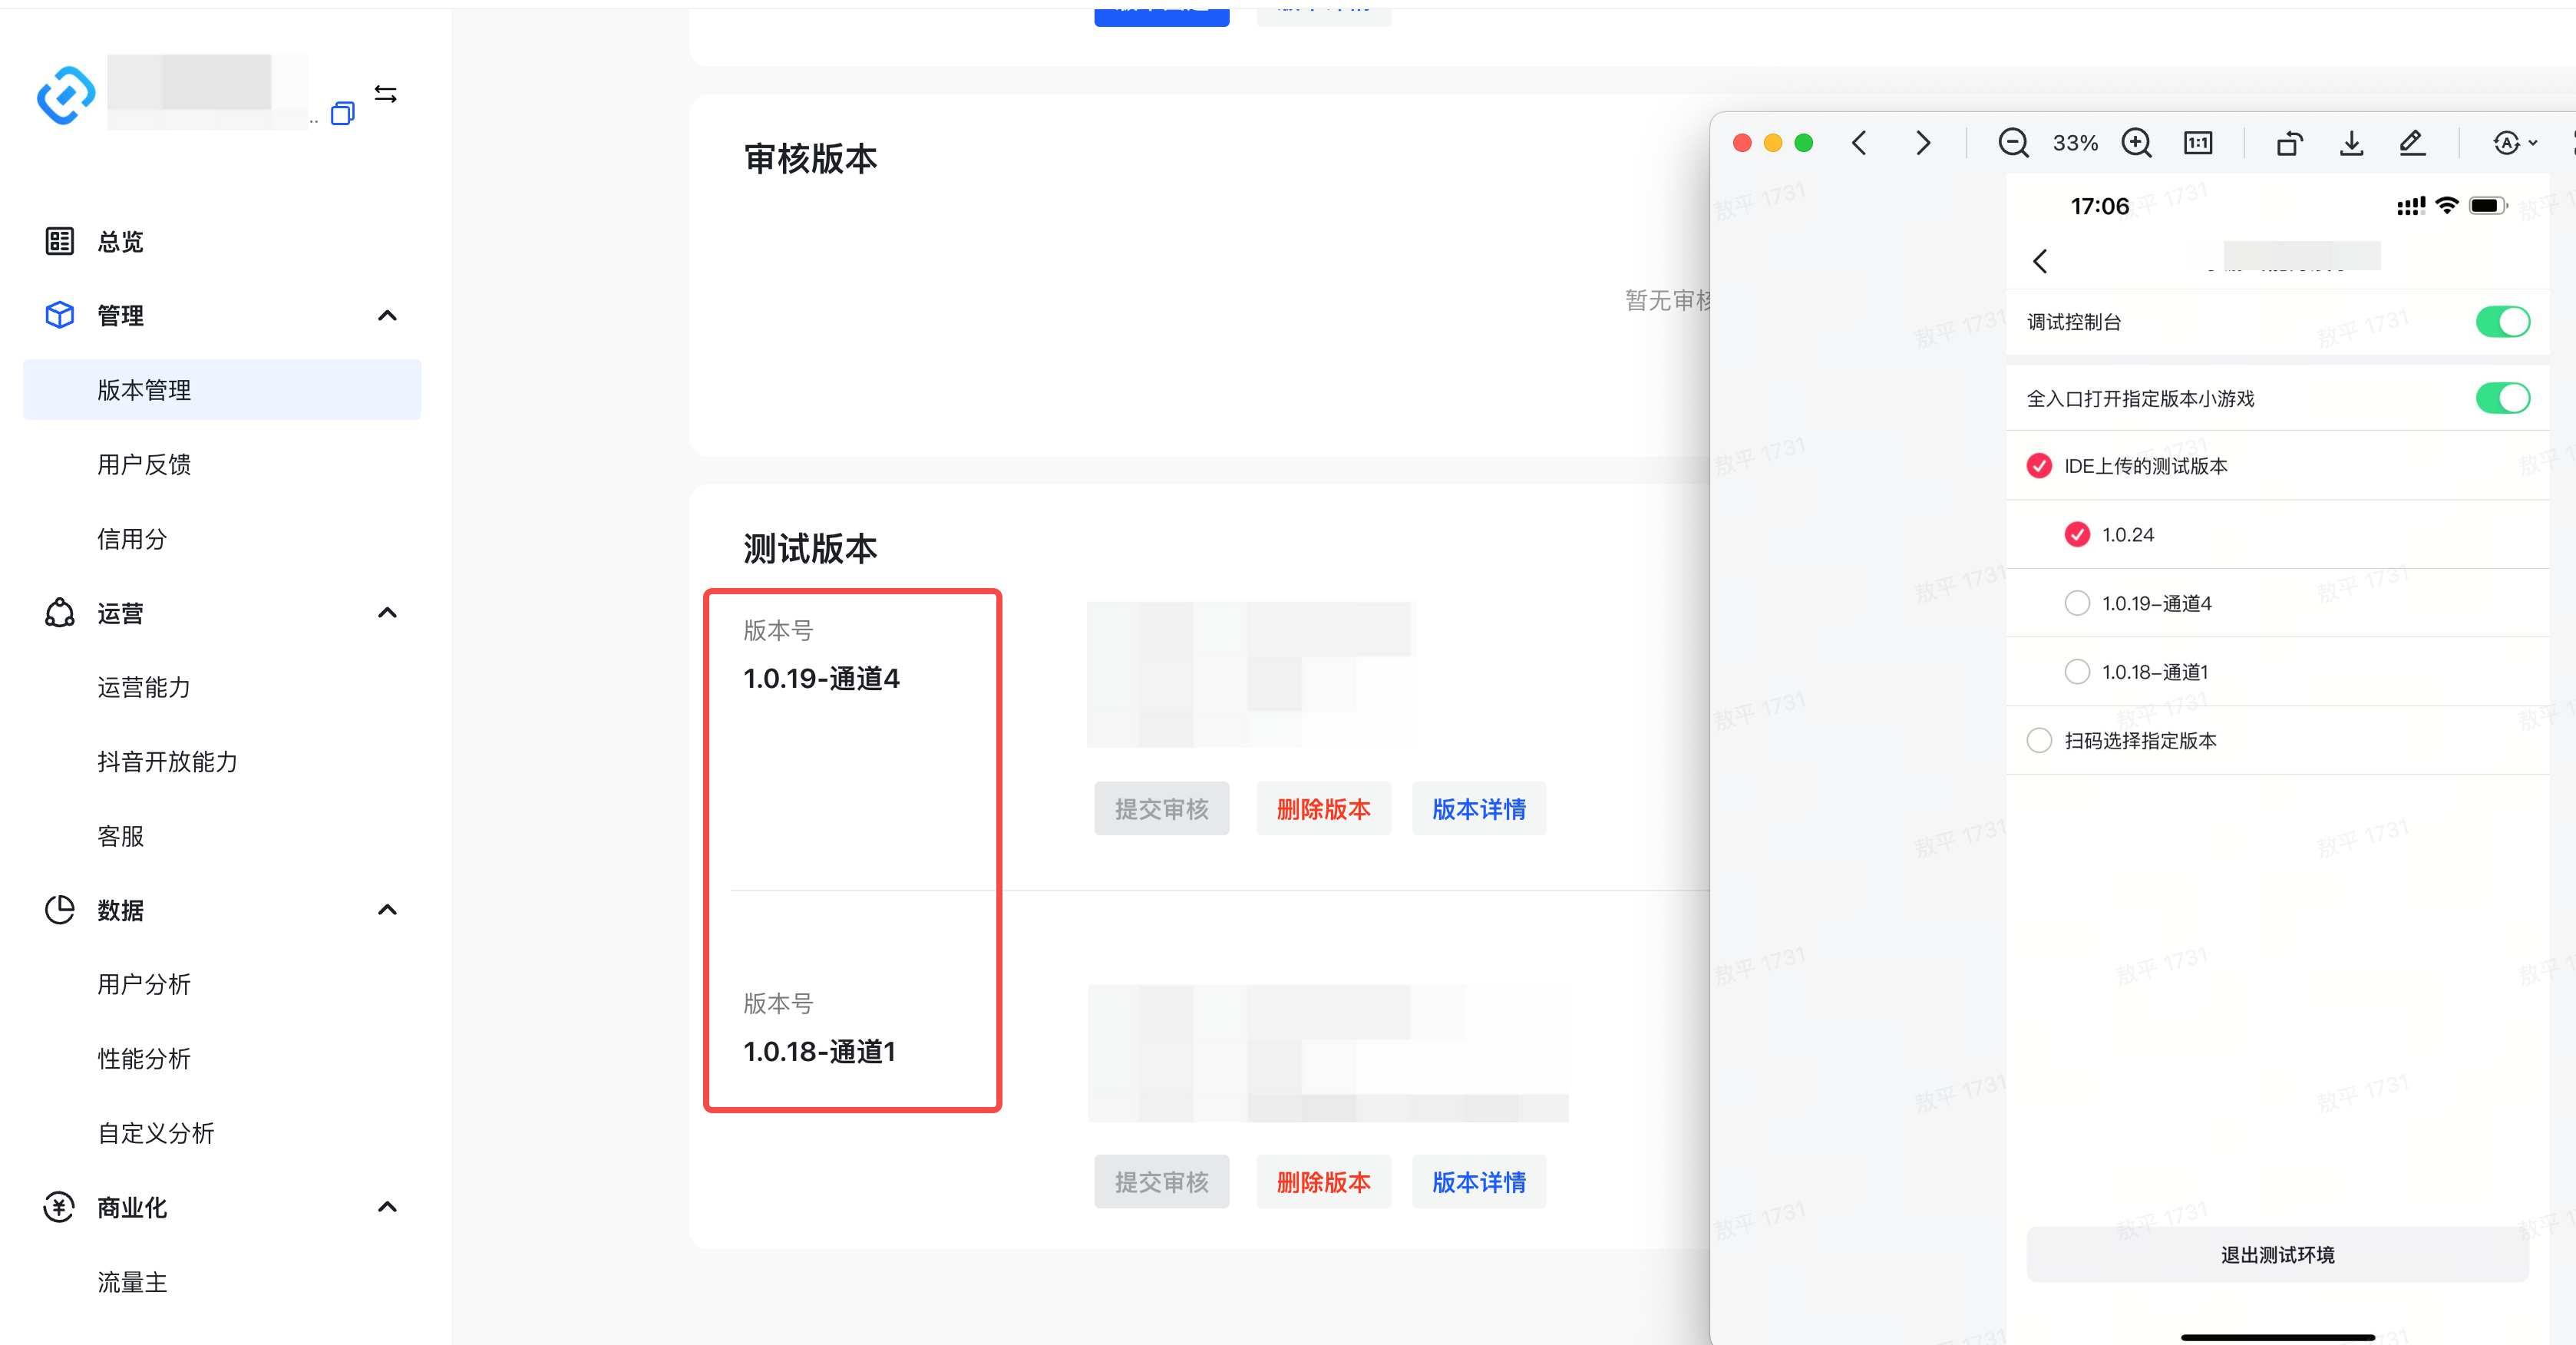Click the 1:1 actual size icon
This screenshot has height=1345, width=2576.
2197,143
